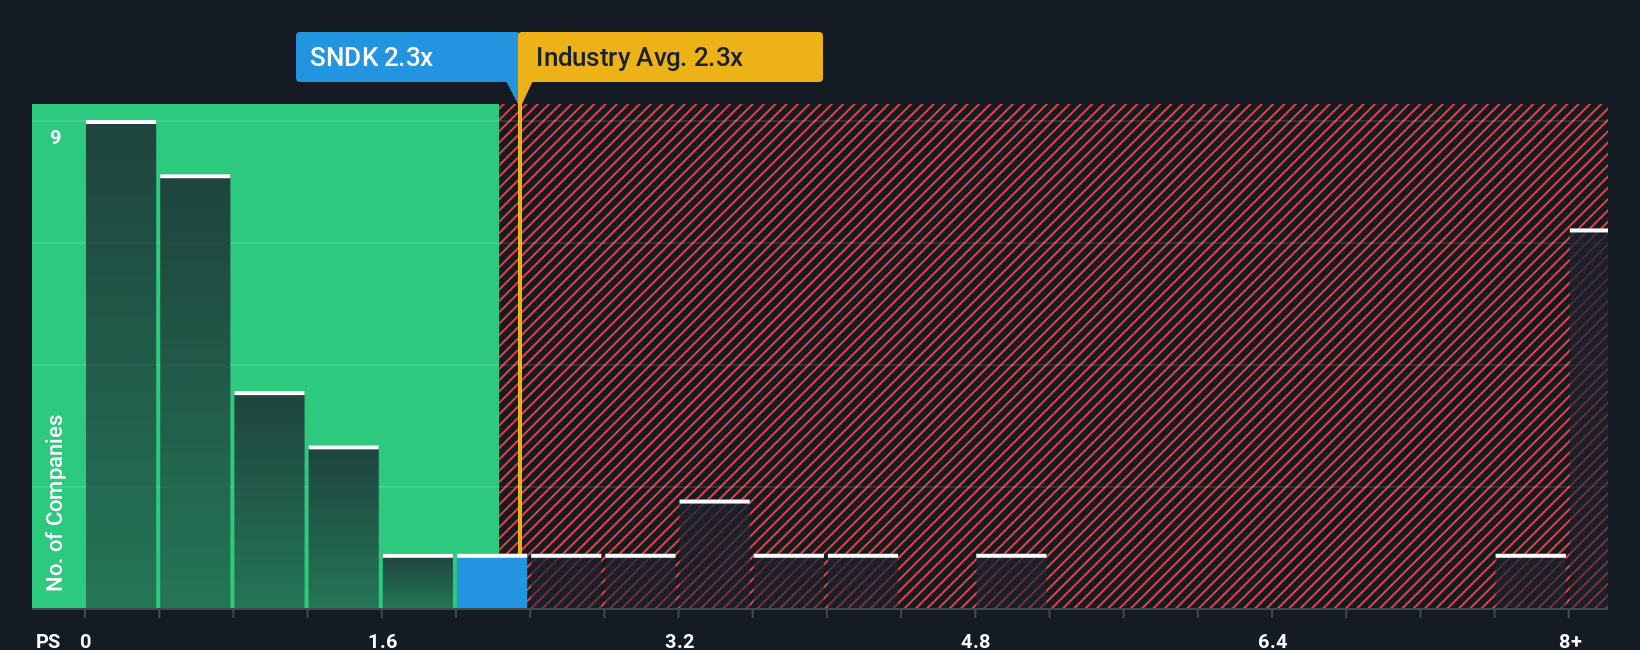Click the 1.6 x-axis label
The width and height of the screenshot is (1640, 650).
click(x=383, y=640)
